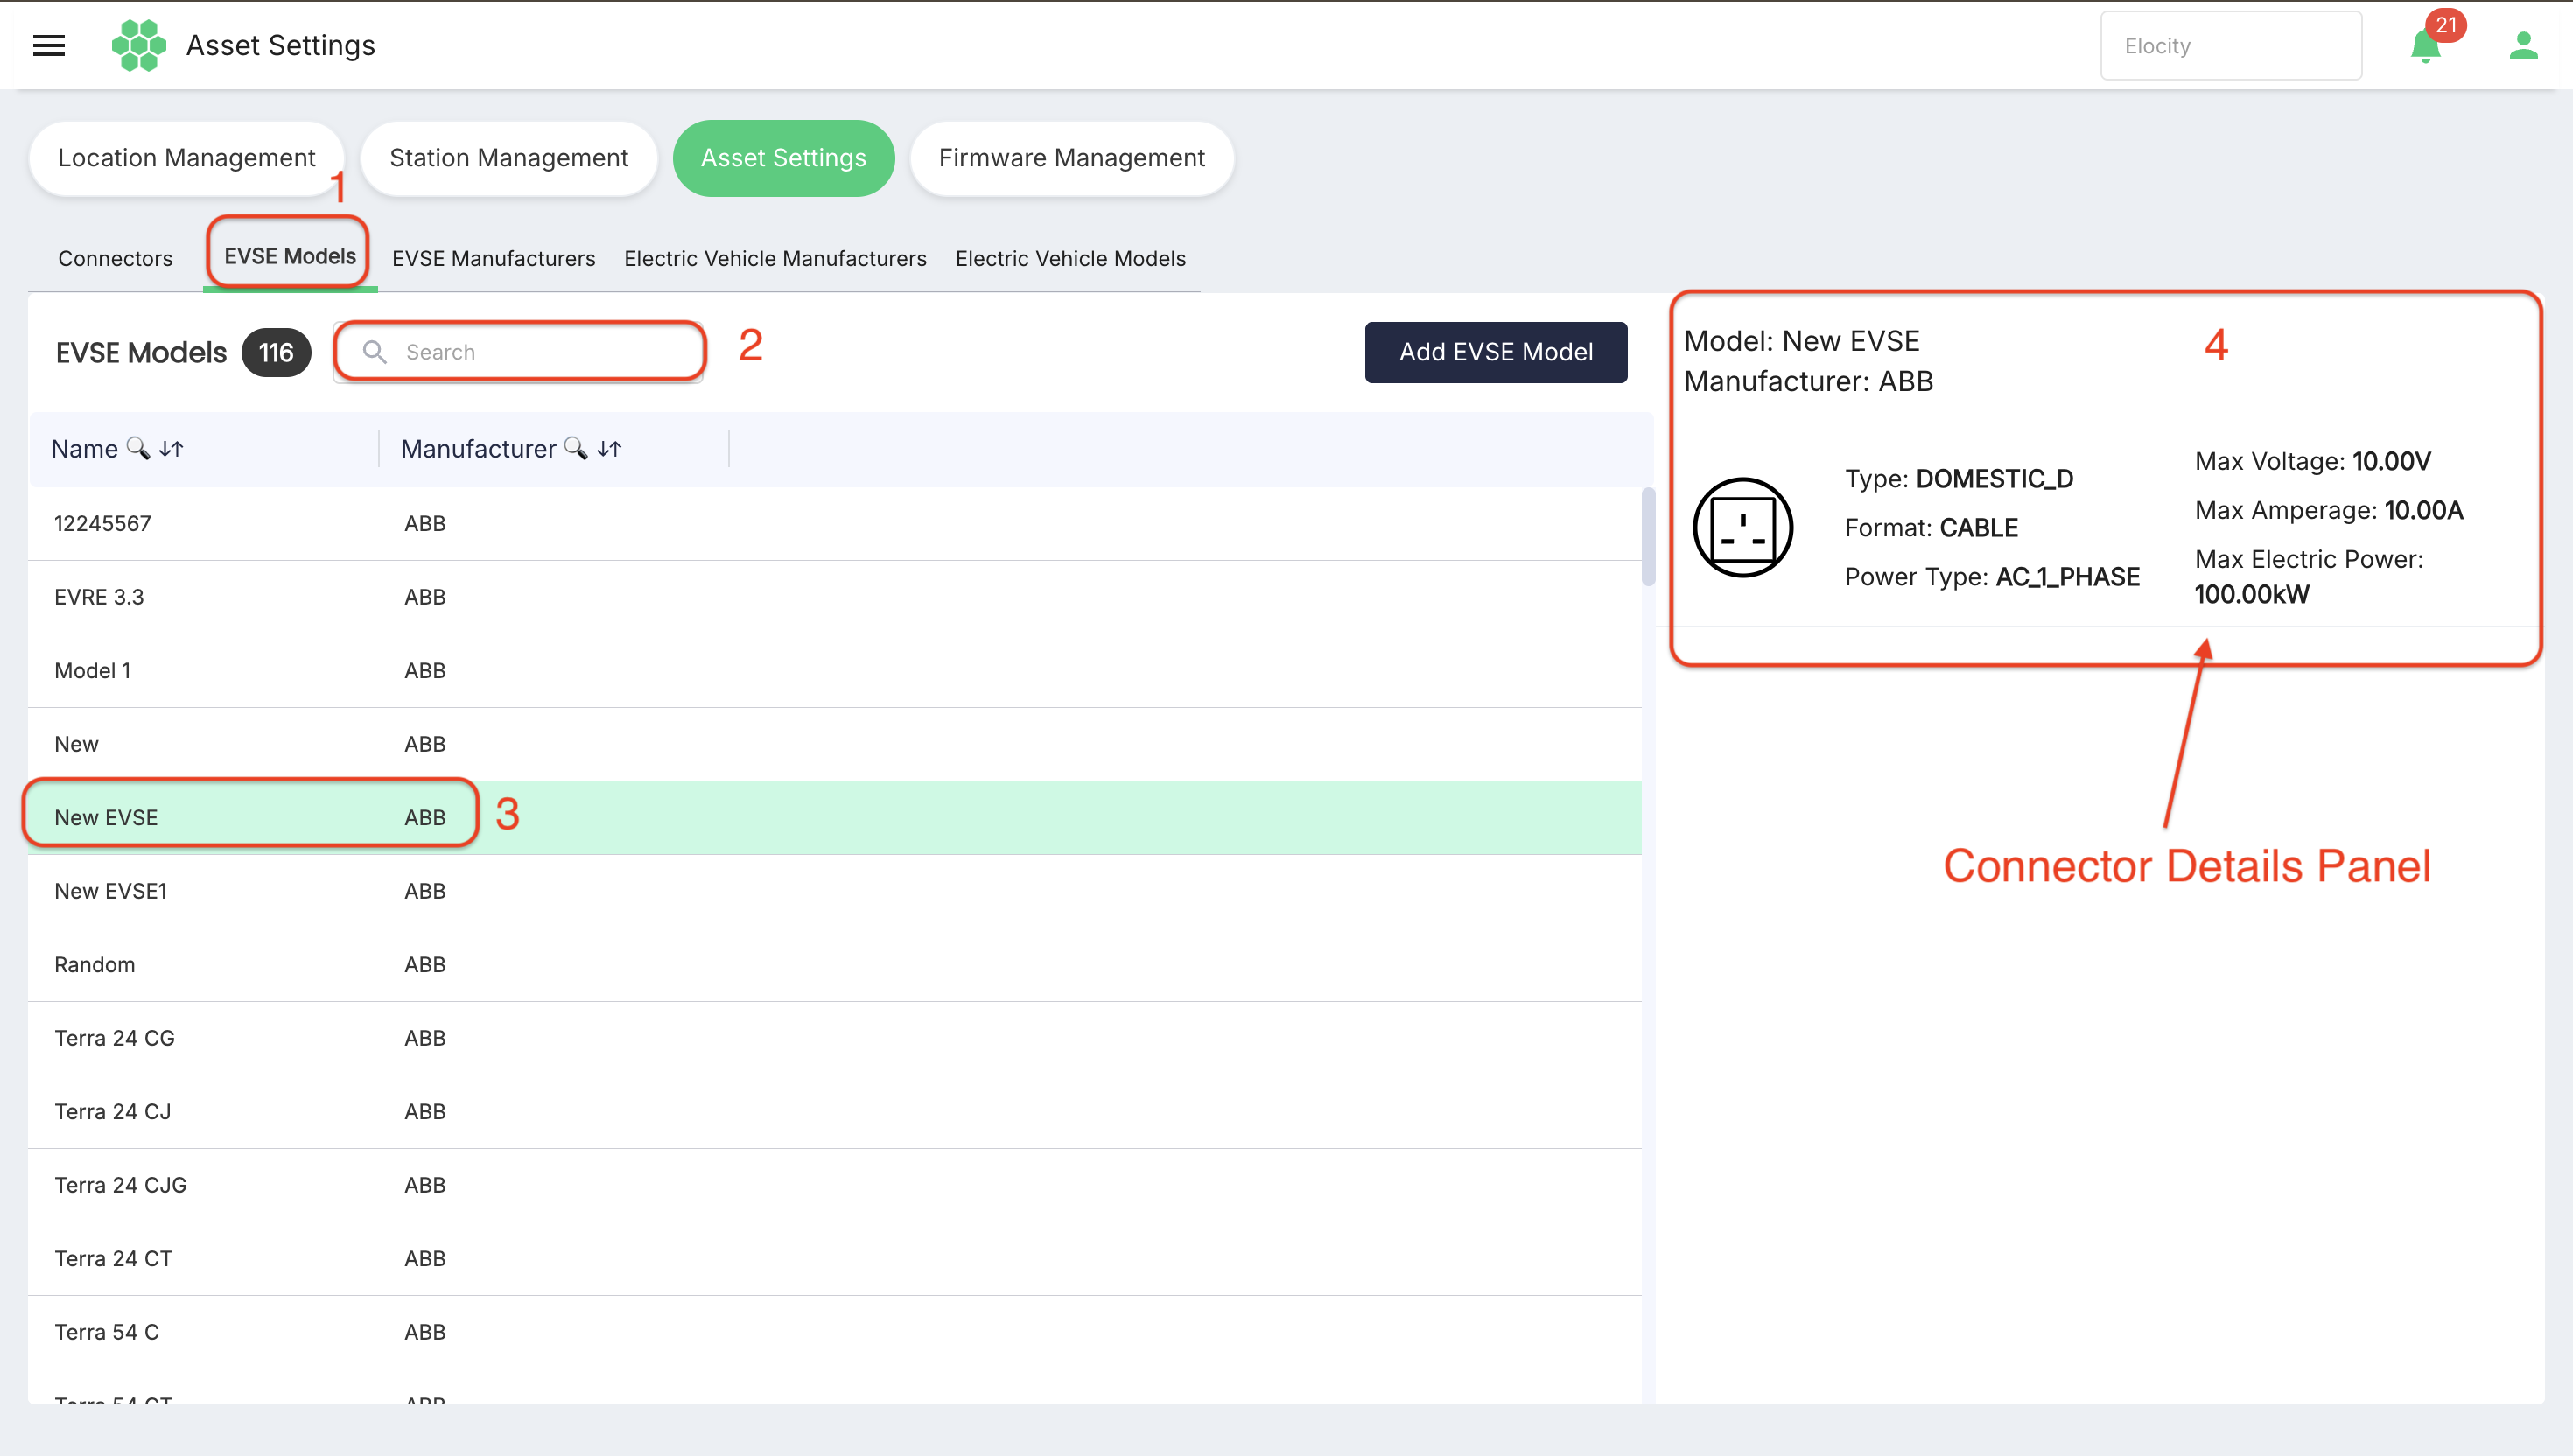Click the DOMESTIC_D connector socket icon

pos(1742,527)
